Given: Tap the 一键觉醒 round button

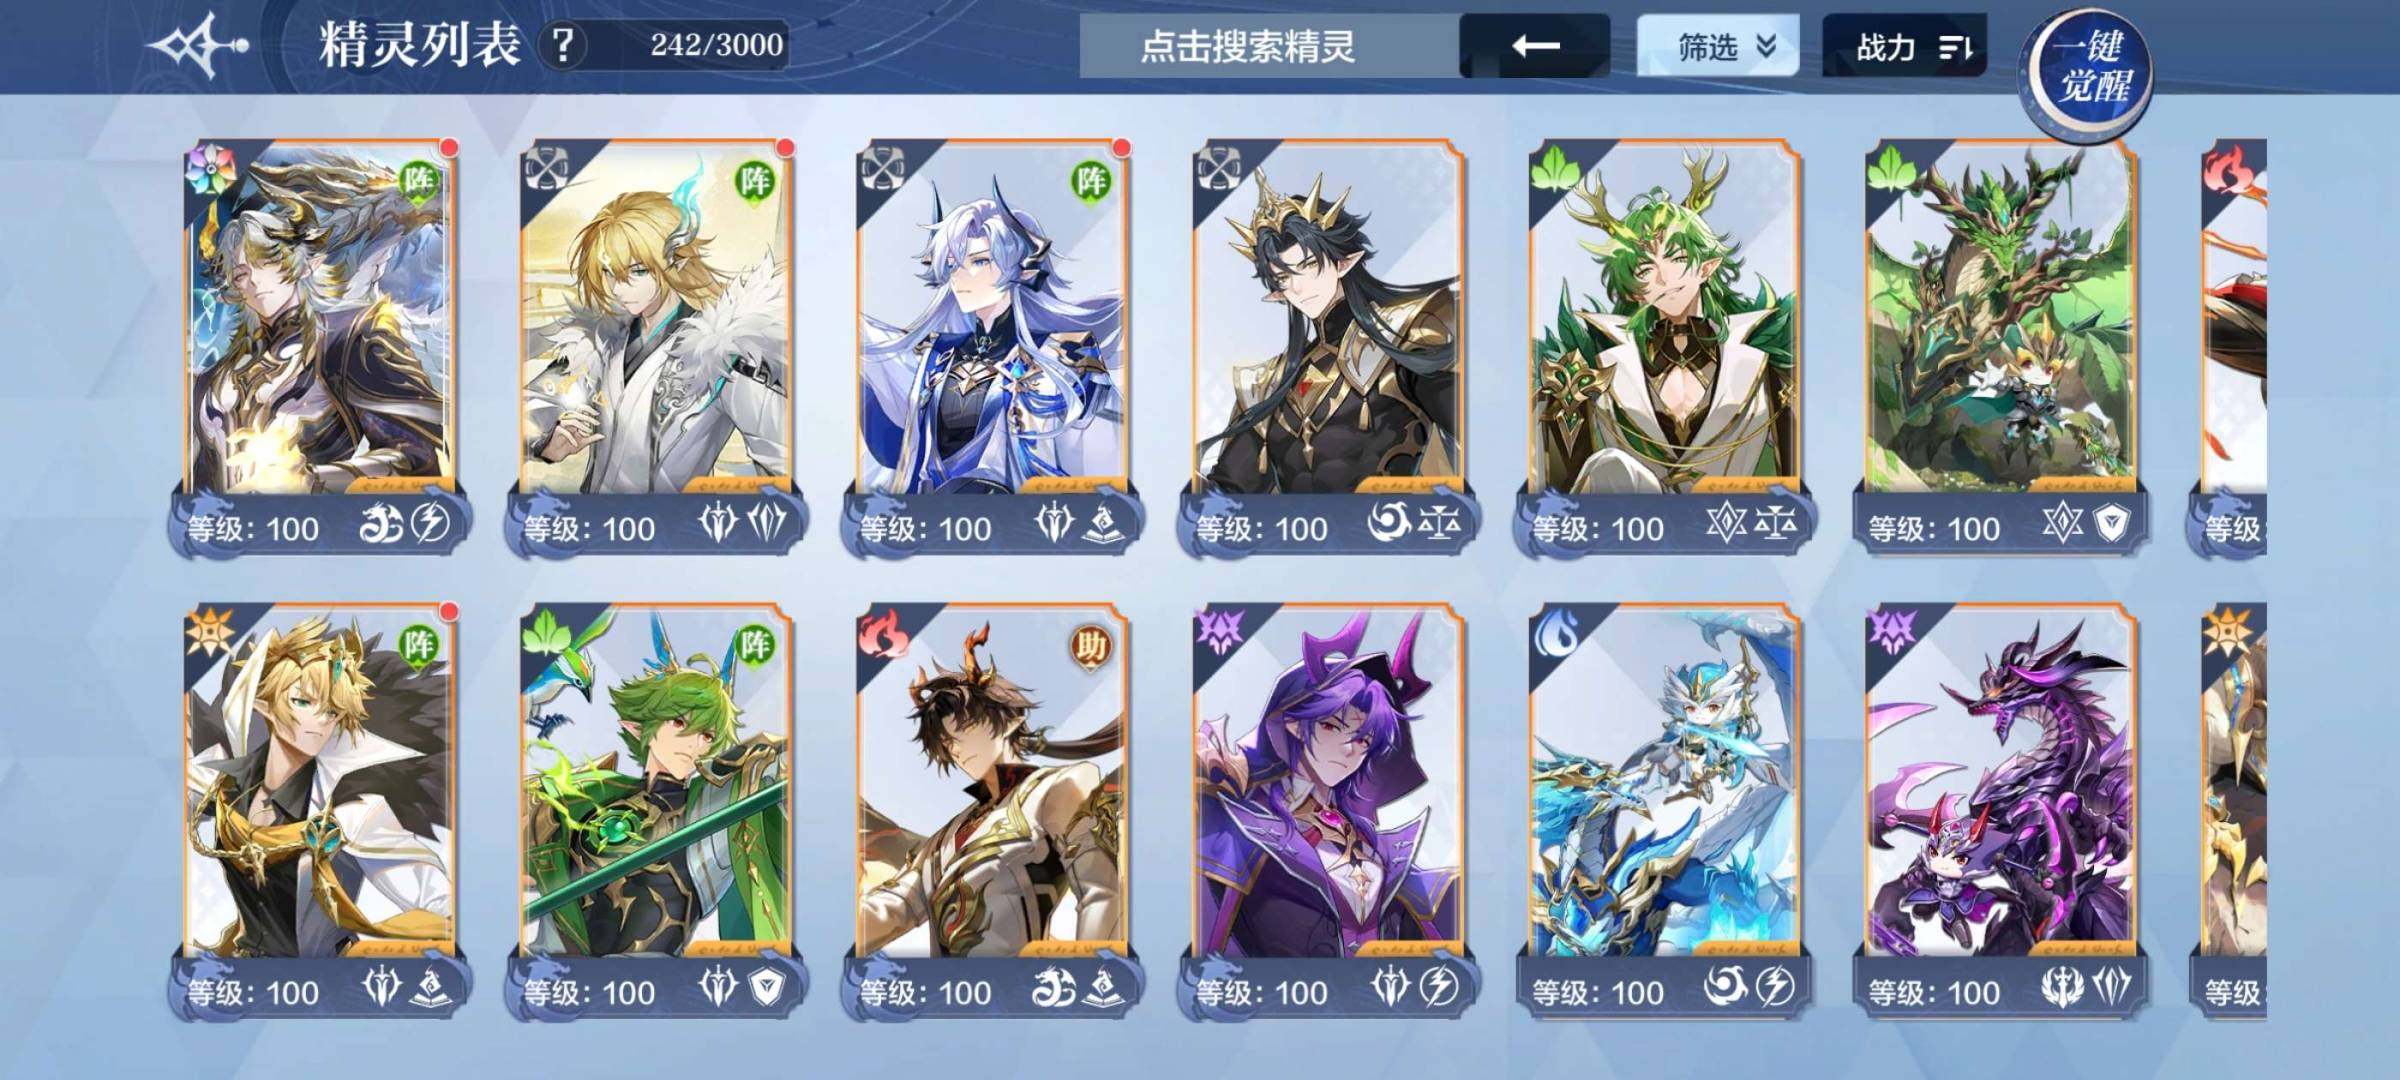Looking at the screenshot, I should [x=2086, y=67].
